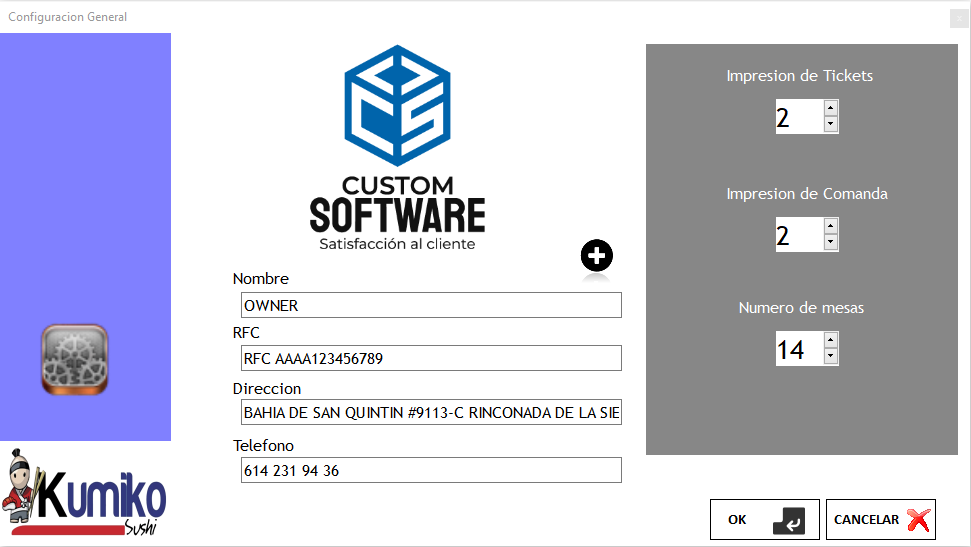Increase Impresion de Tickets value
The width and height of the screenshot is (971, 547).
tap(830, 108)
